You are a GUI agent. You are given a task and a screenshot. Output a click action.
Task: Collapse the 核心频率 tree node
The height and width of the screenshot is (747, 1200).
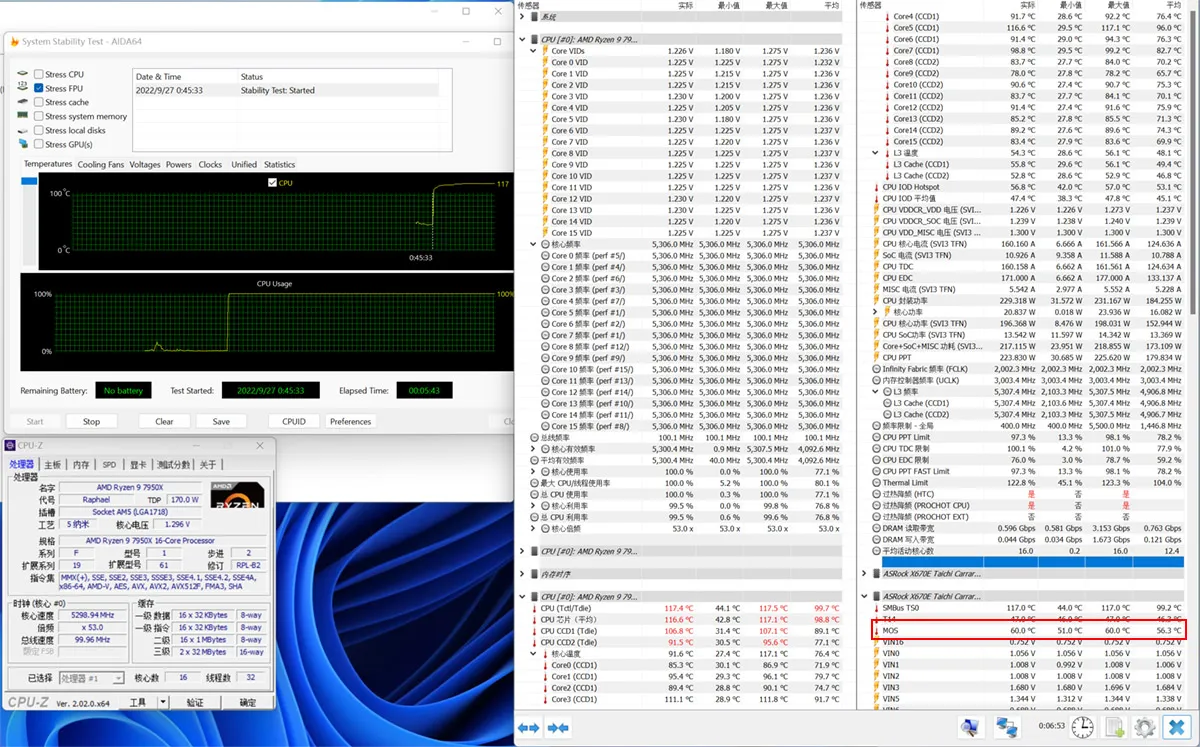point(533,244)
